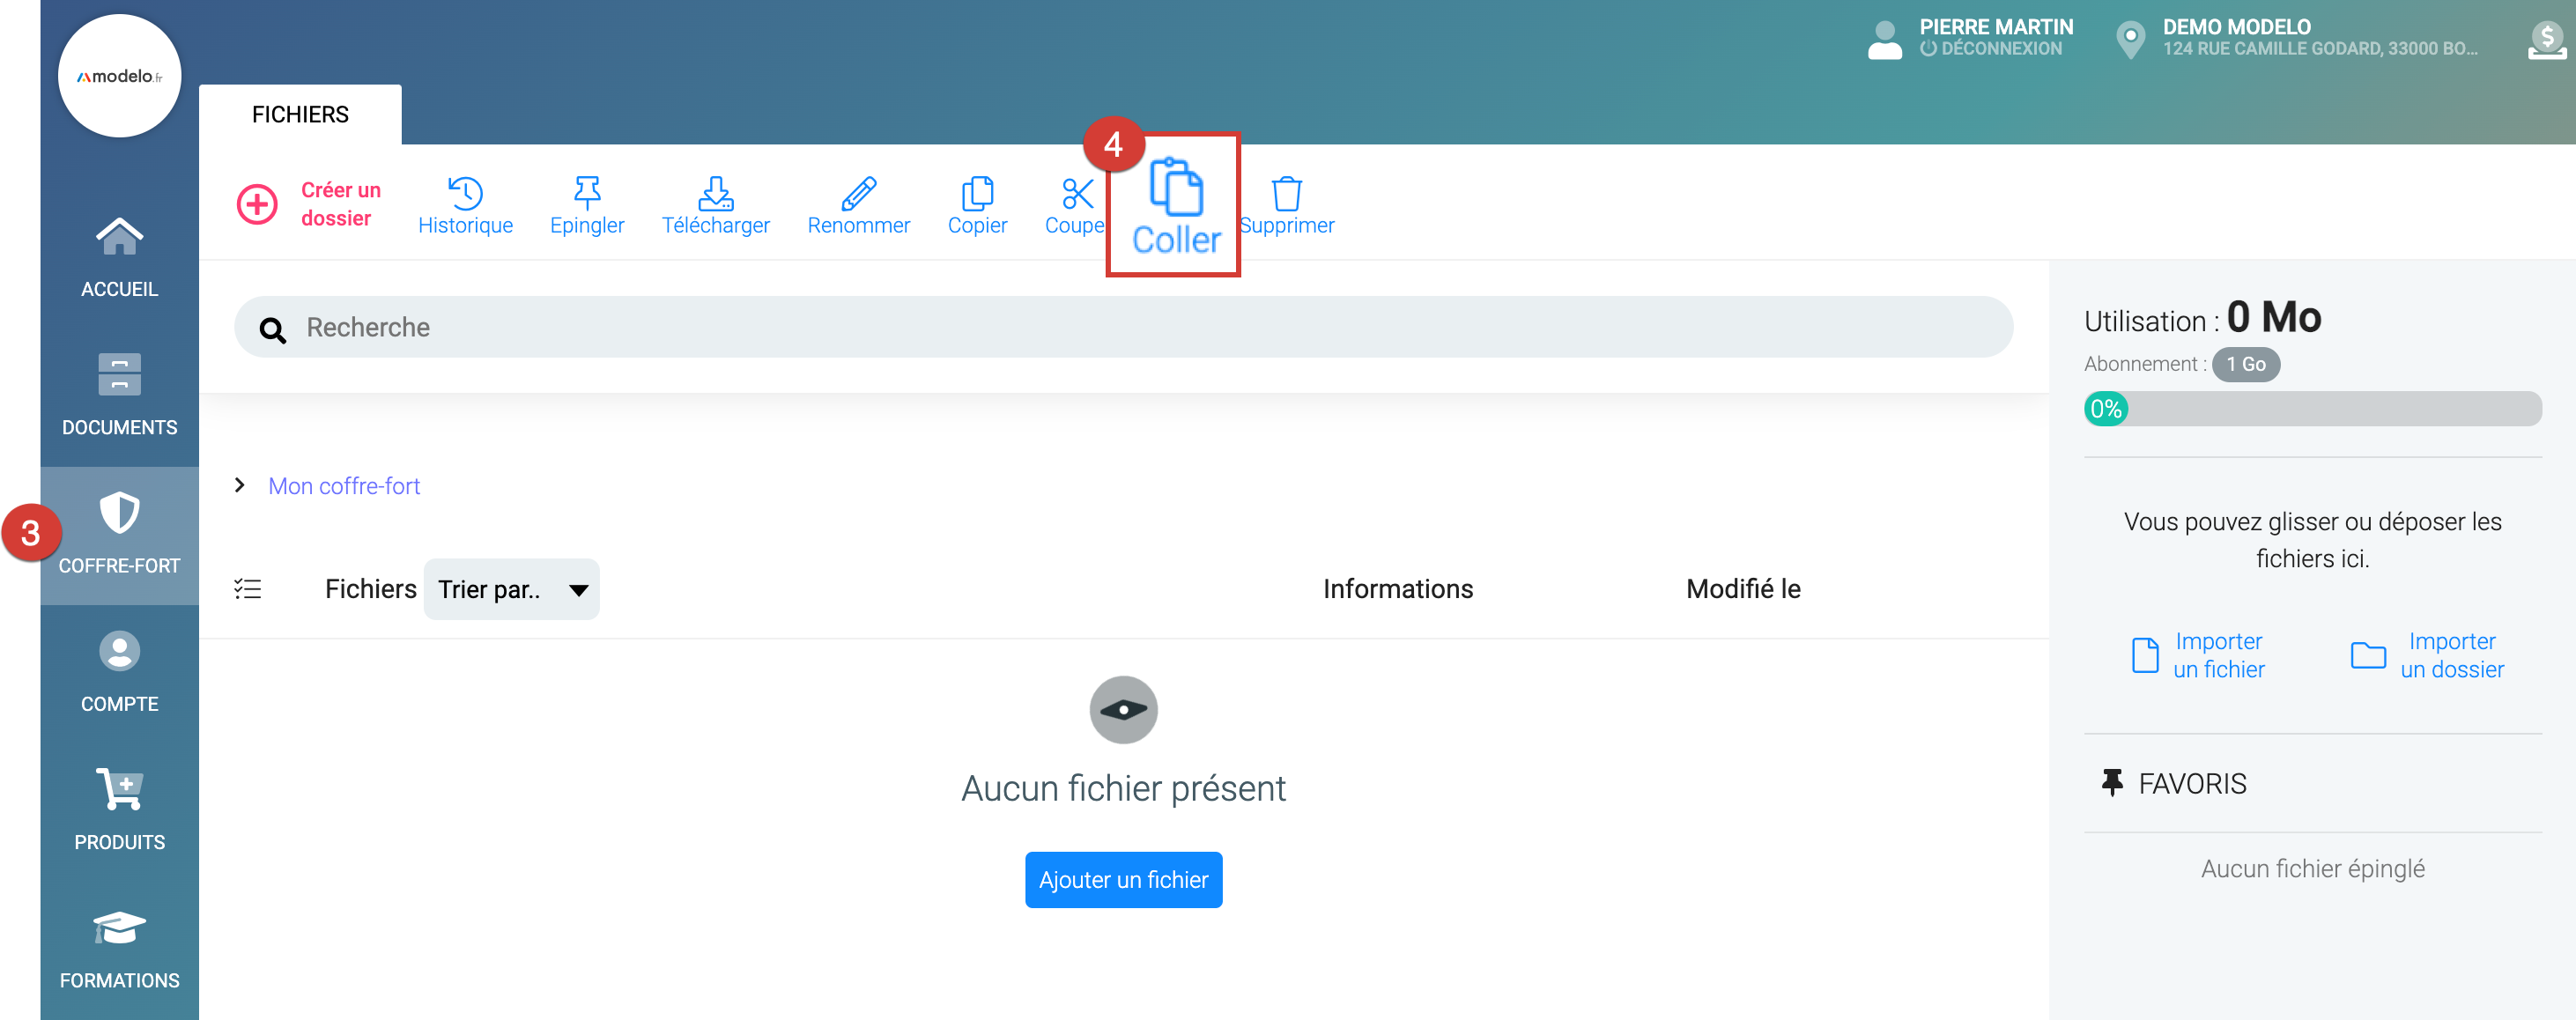The image size is (2576, 1020).
Task: Click the storage usage progress bar
Action: [x=2311, y=408]
